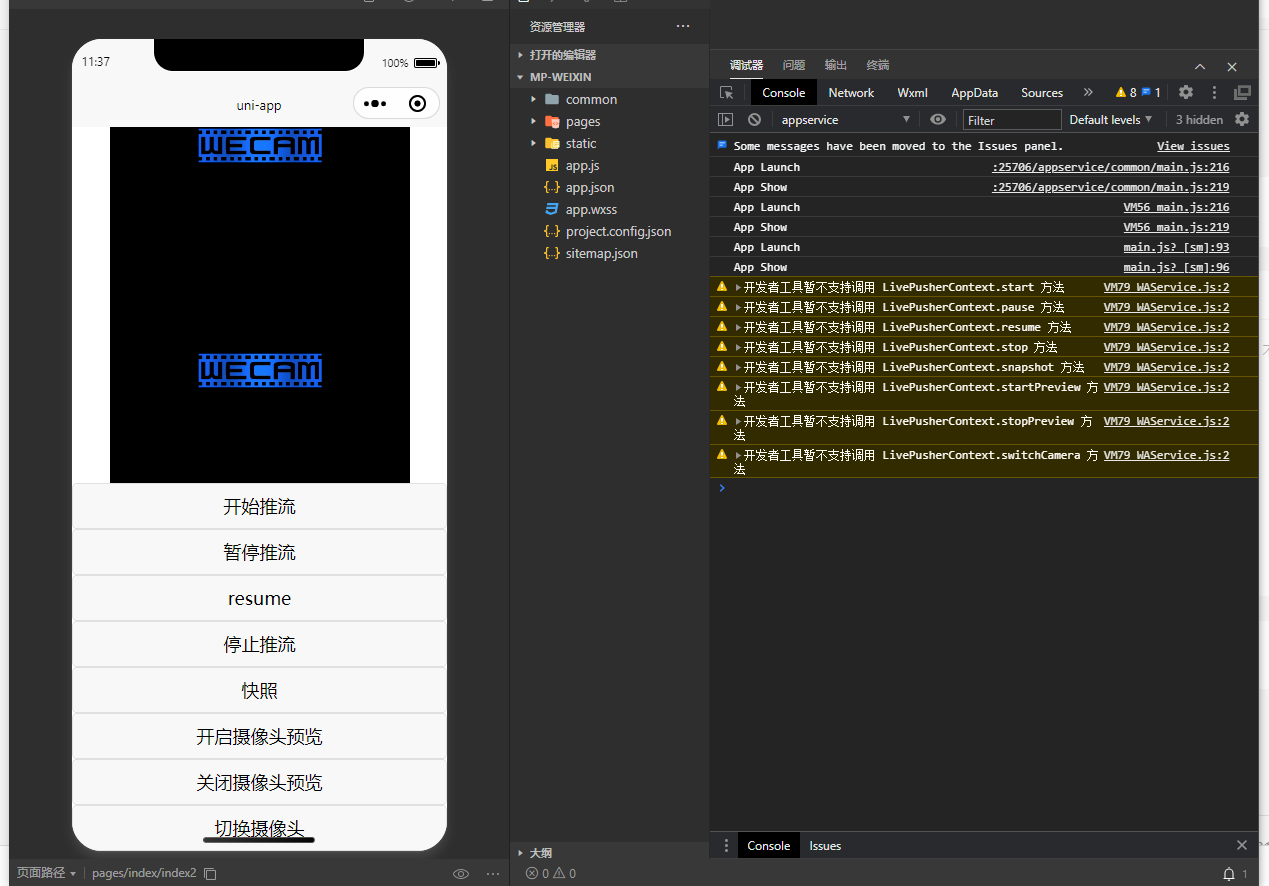Open the appservice context dropdown
1269x886 pixels.
click(x=845, y=120)
